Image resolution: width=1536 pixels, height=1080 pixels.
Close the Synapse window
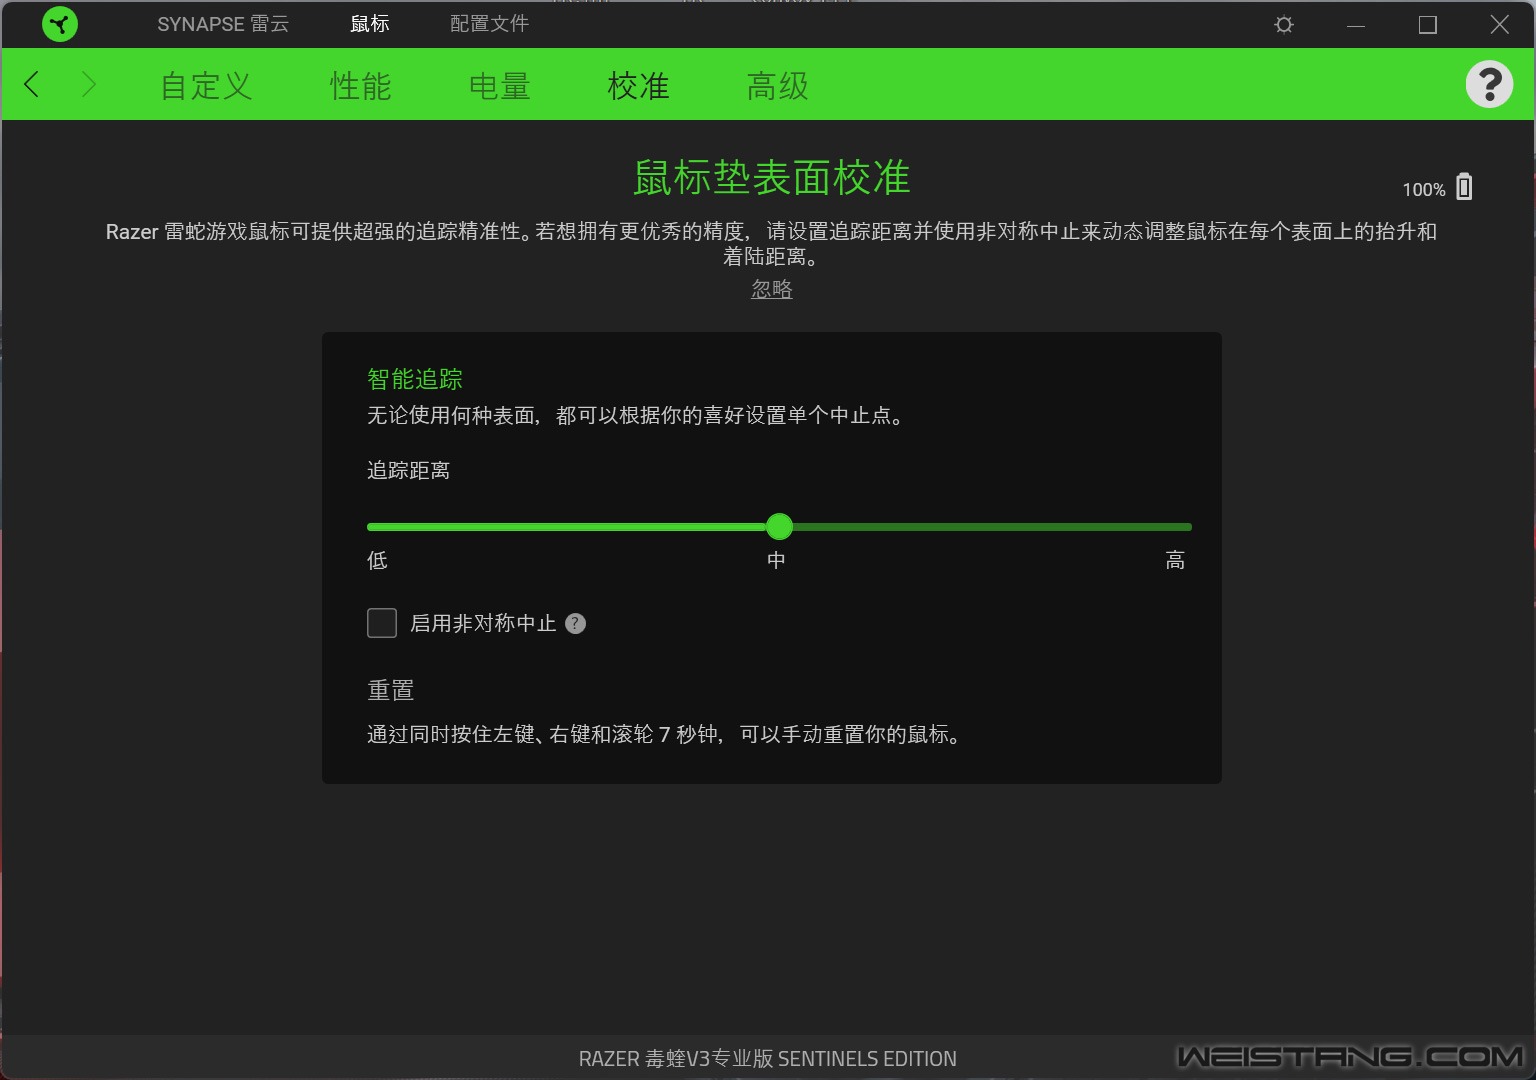coord(1500,25)
